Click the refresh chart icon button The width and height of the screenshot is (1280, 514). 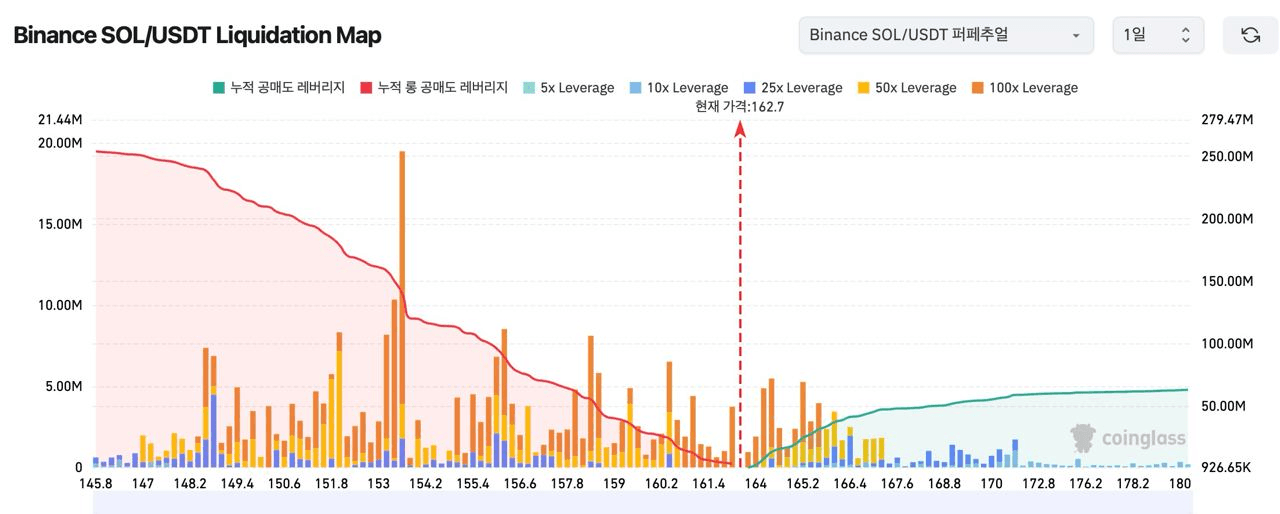(x=1250, y=35)
